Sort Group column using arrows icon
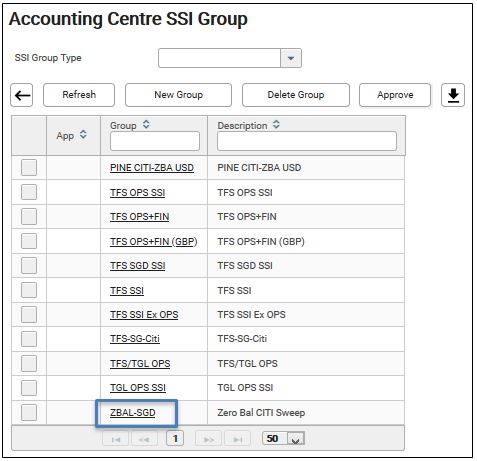This screenshot has width=477, height=461. coord(146,124)
